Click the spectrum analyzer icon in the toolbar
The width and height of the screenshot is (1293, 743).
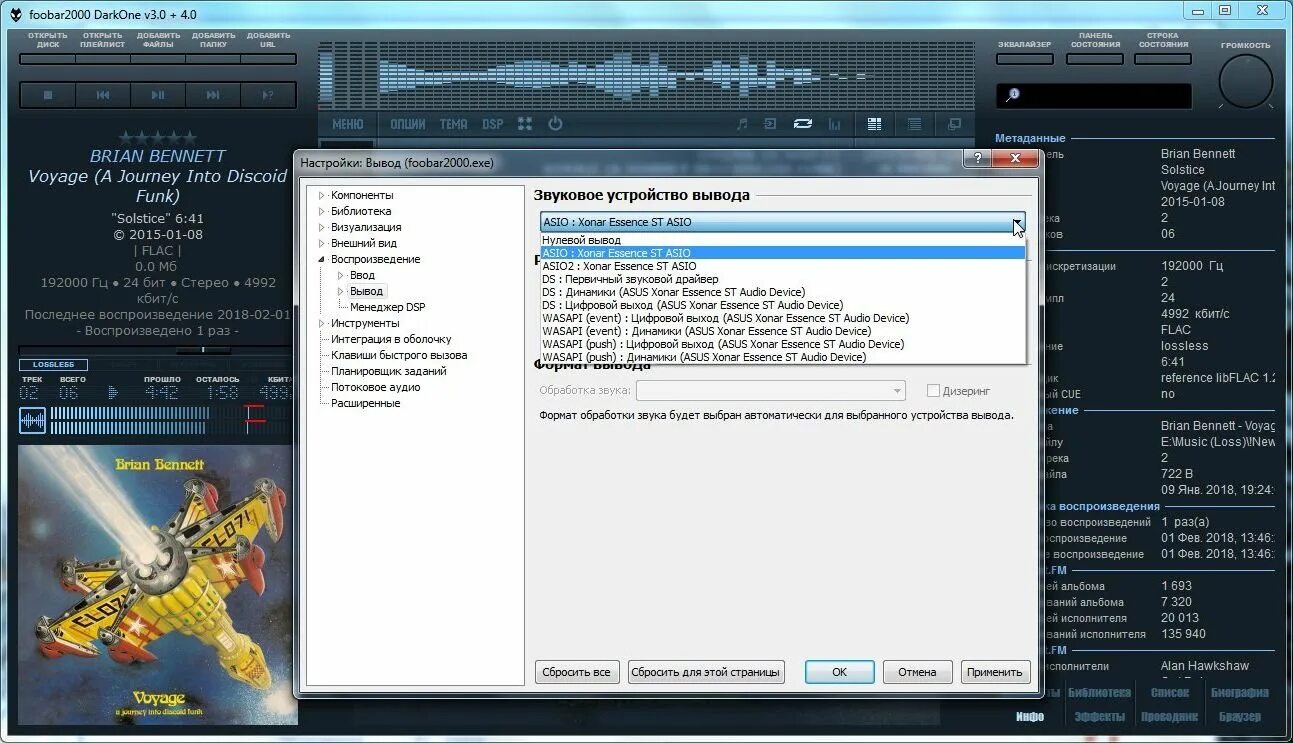(834, 123)
